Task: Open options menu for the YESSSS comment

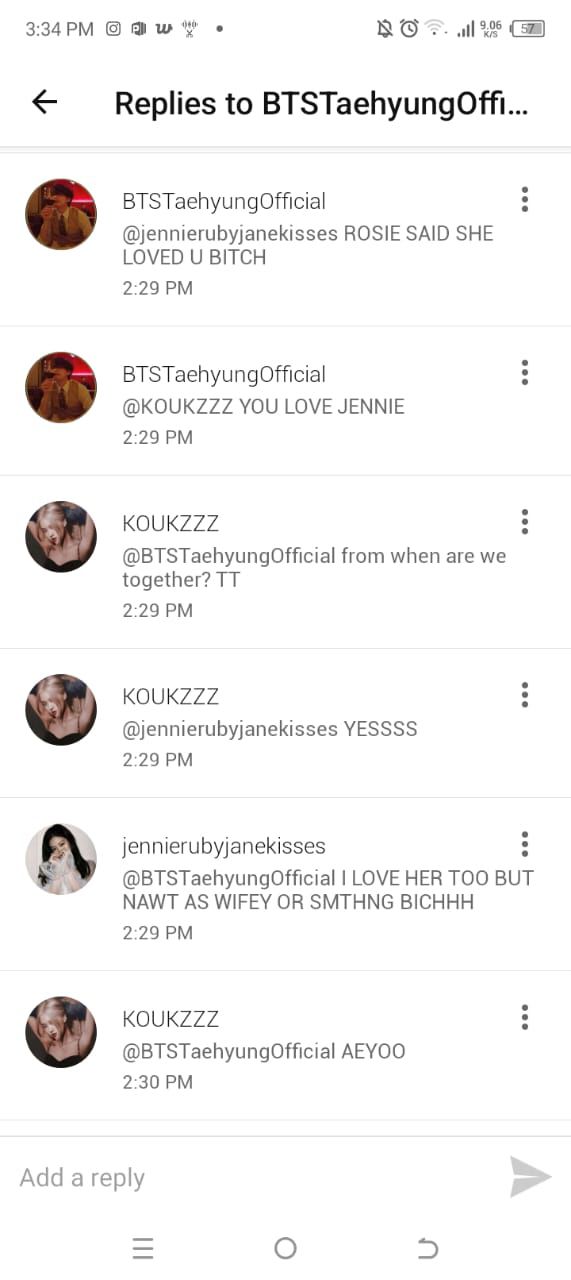Action: point(524,695)
